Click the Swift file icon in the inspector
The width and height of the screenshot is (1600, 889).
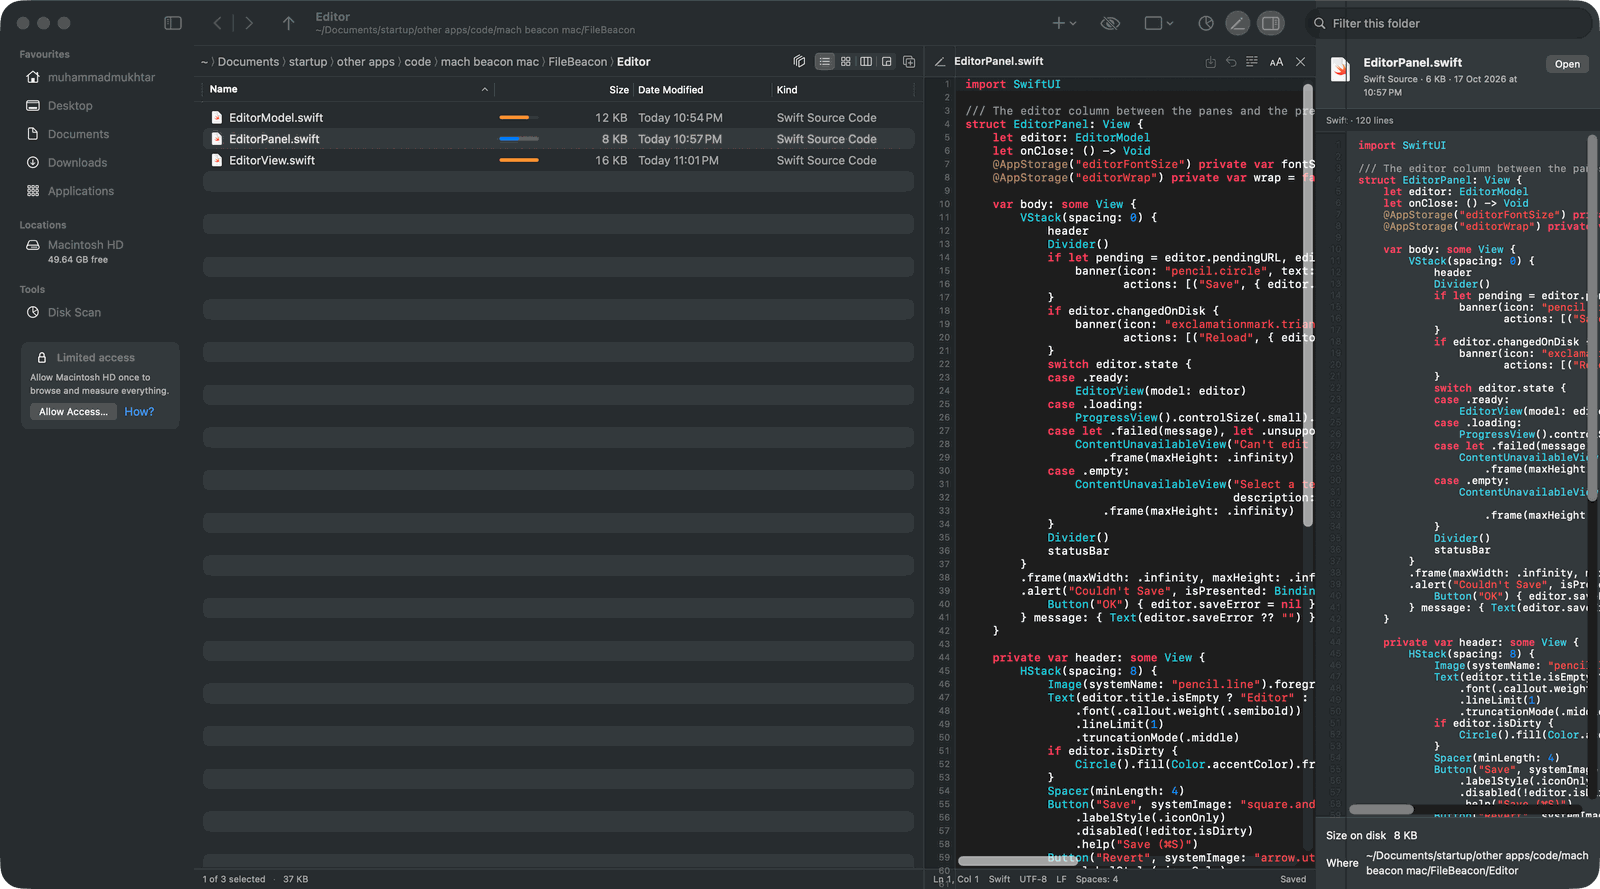pyautogui.click(x=1340, y=70)
